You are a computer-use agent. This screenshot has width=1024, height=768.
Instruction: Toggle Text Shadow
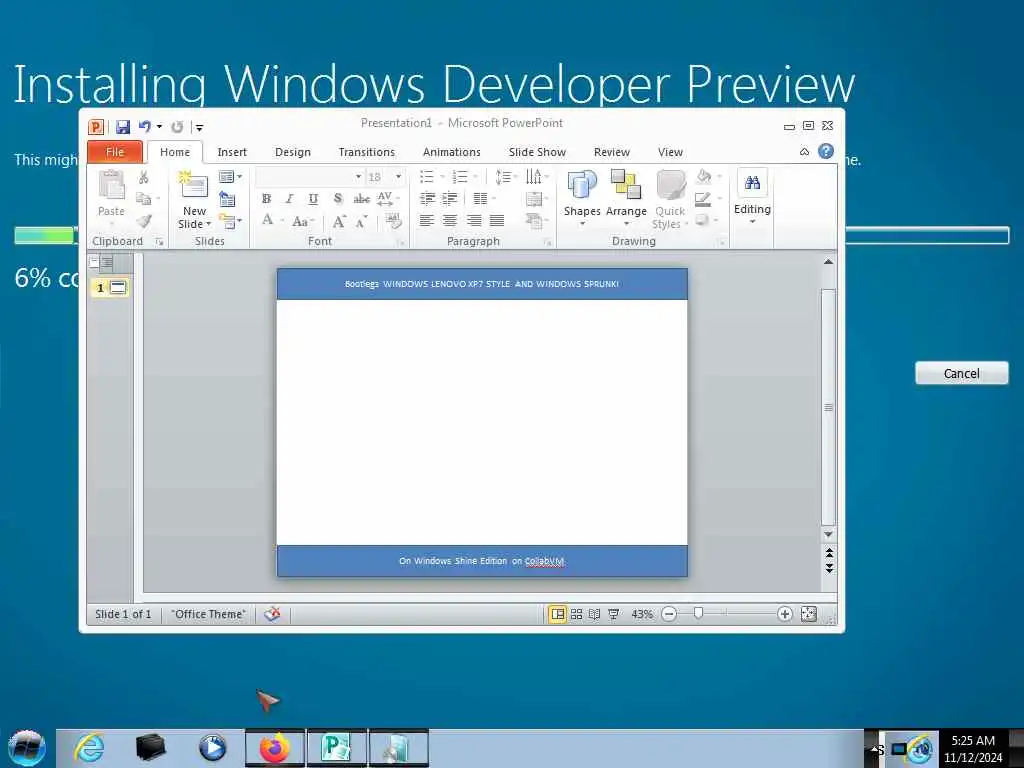[x=338, y=199]
